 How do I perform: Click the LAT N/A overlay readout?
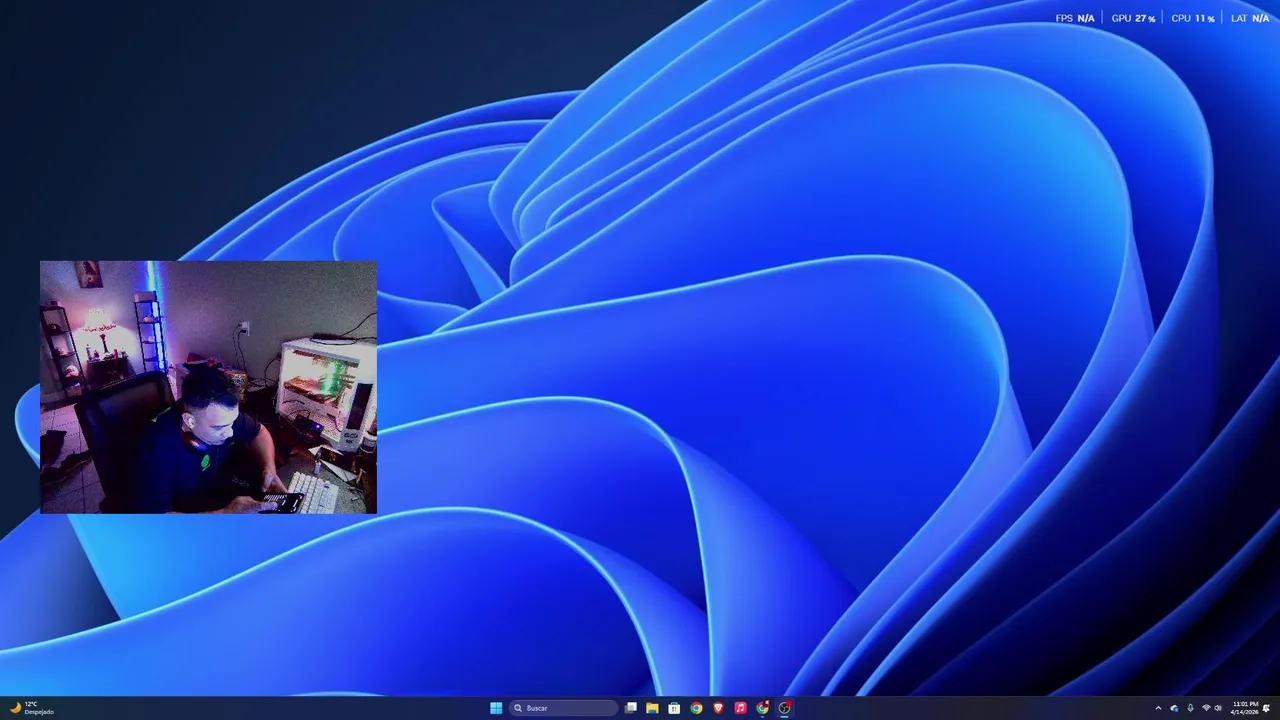tap(1250, 18)
